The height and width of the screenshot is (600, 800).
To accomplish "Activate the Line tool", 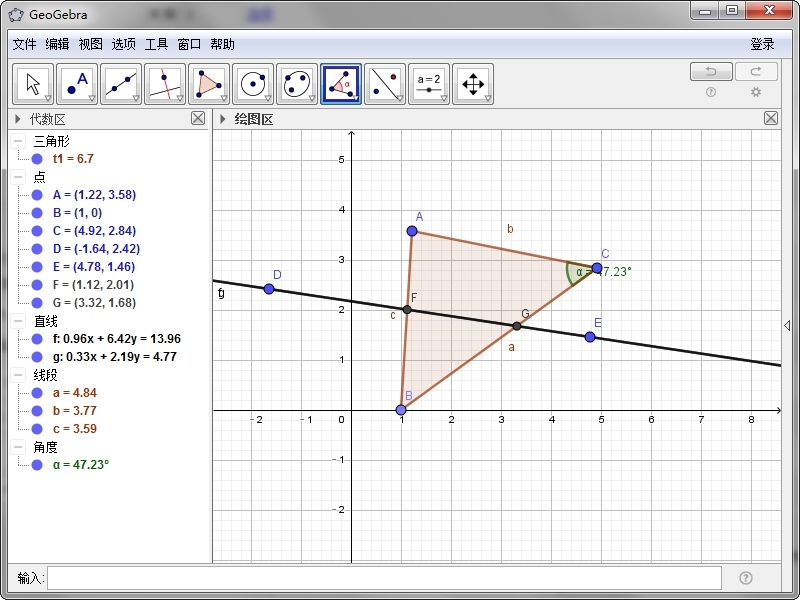I will point(120,83).
